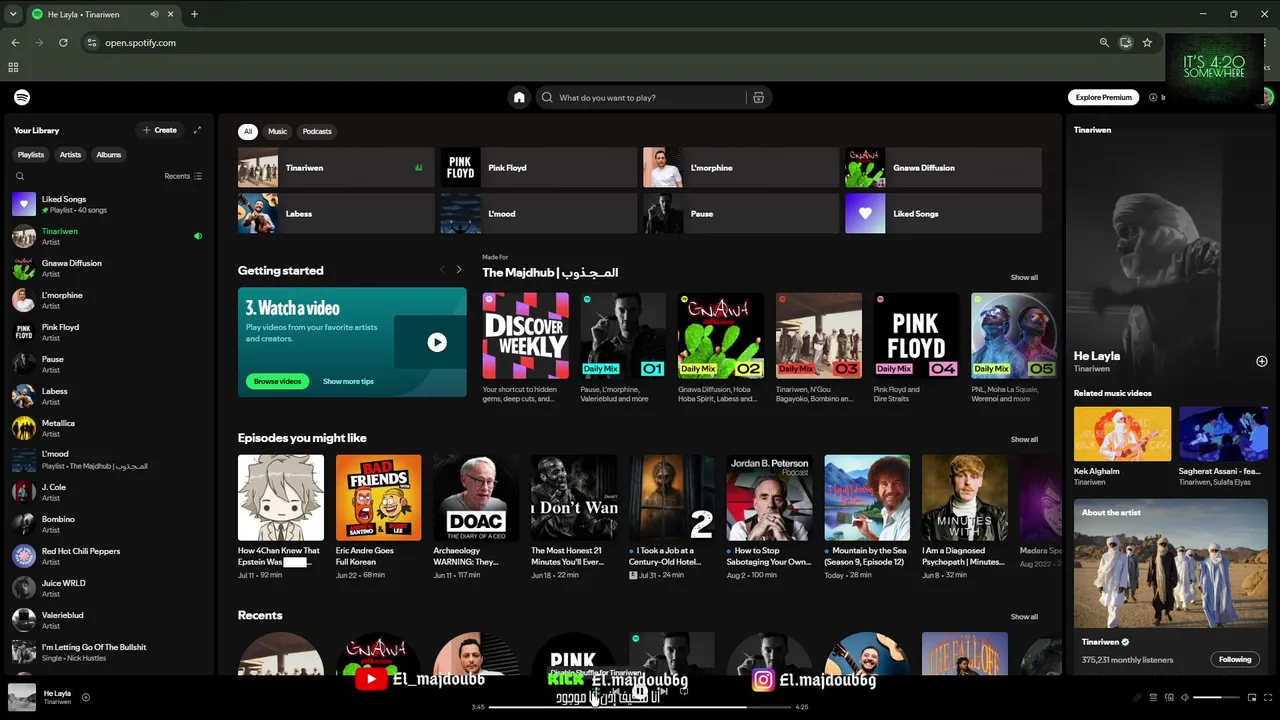Open the Discover Weekly playlist cover

coord(525,336)
